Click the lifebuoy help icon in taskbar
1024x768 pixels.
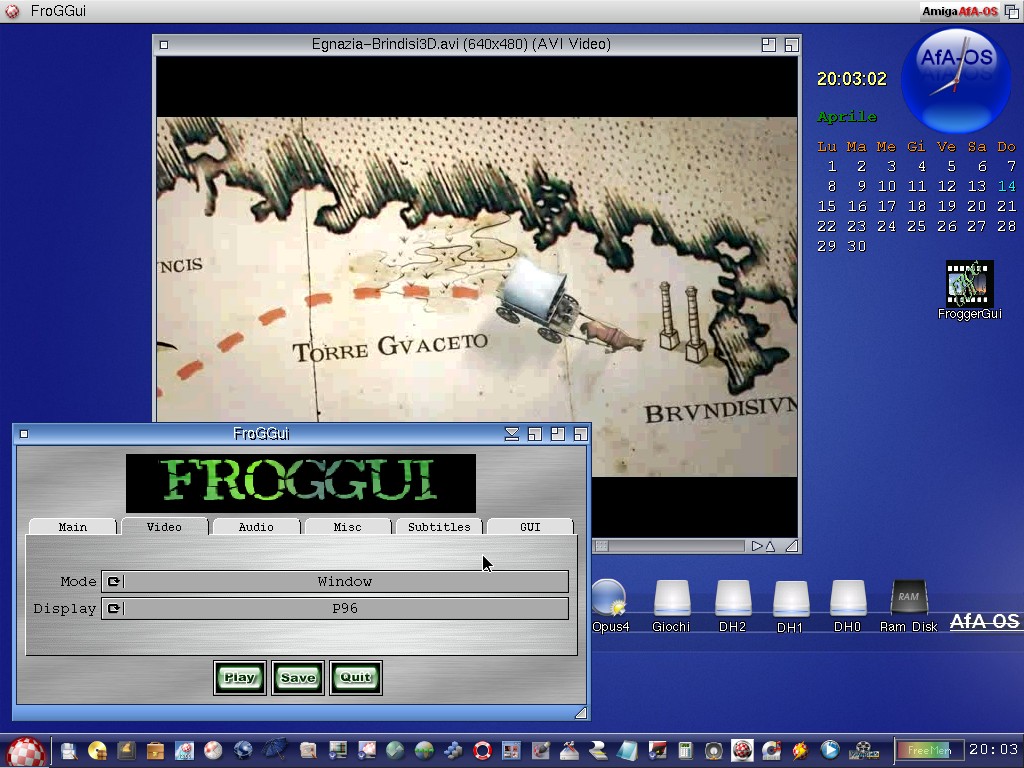pyautogui.click(x=483, y=750)
